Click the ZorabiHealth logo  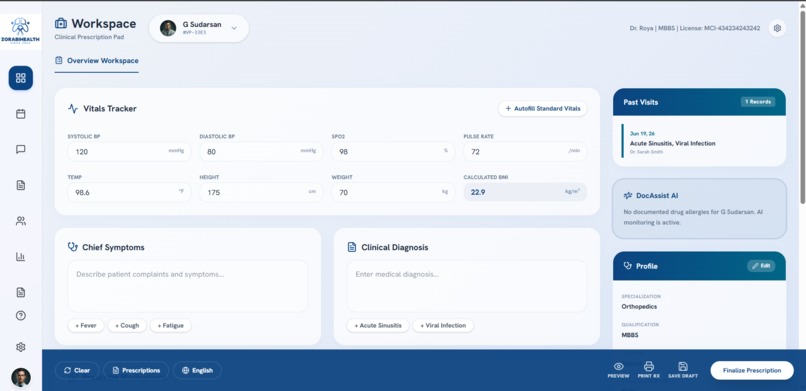click(x=21, y=31)
